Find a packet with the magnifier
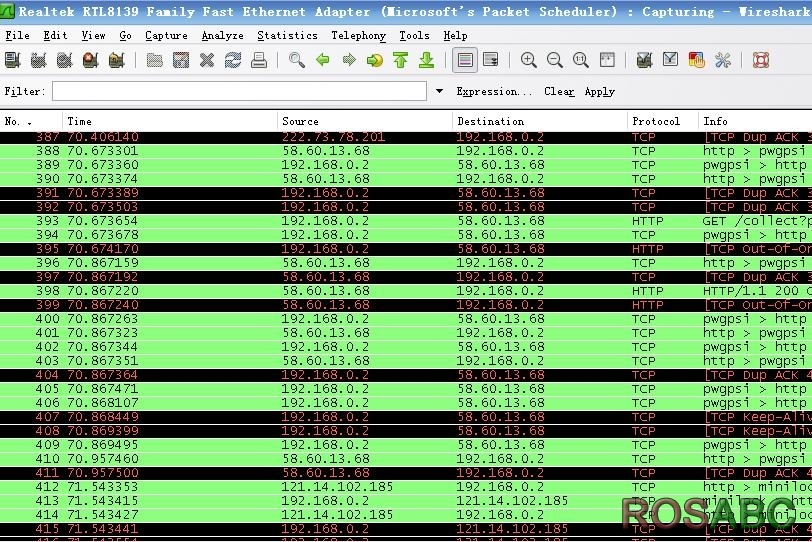The width and height of the screenshot is (812, 542). 297,60
